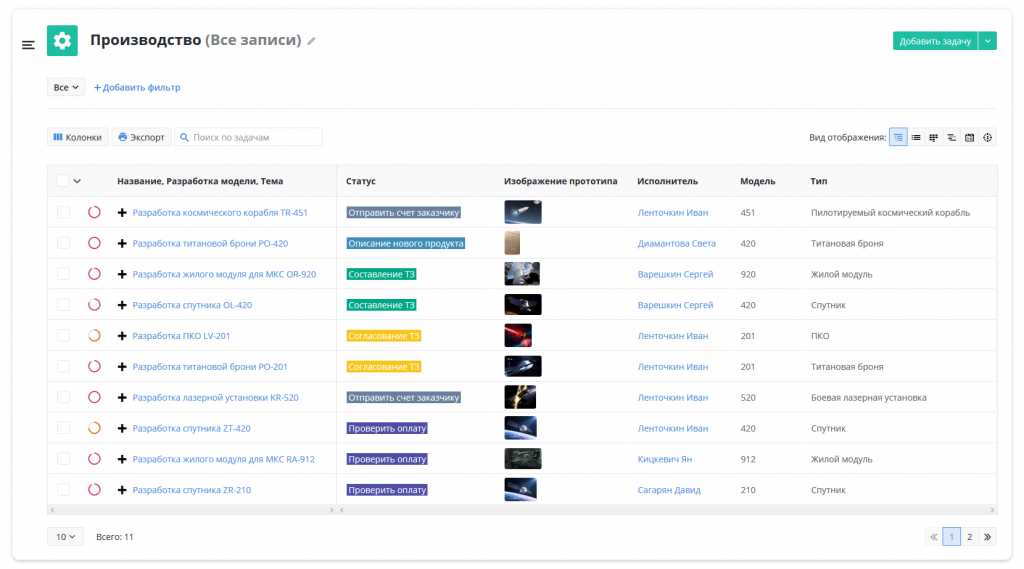
Task: Tick checkbox for Разработка спутника ZR-210 row
Action: tap(63, 490)
